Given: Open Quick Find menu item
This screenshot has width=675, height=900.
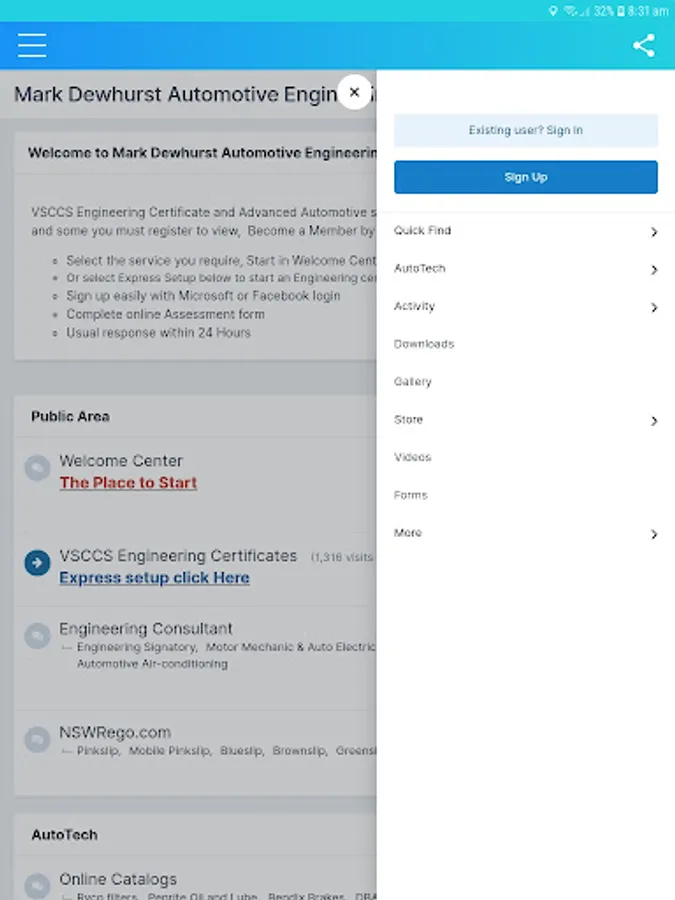Looking at the screenshot, I should pos(422,231).
